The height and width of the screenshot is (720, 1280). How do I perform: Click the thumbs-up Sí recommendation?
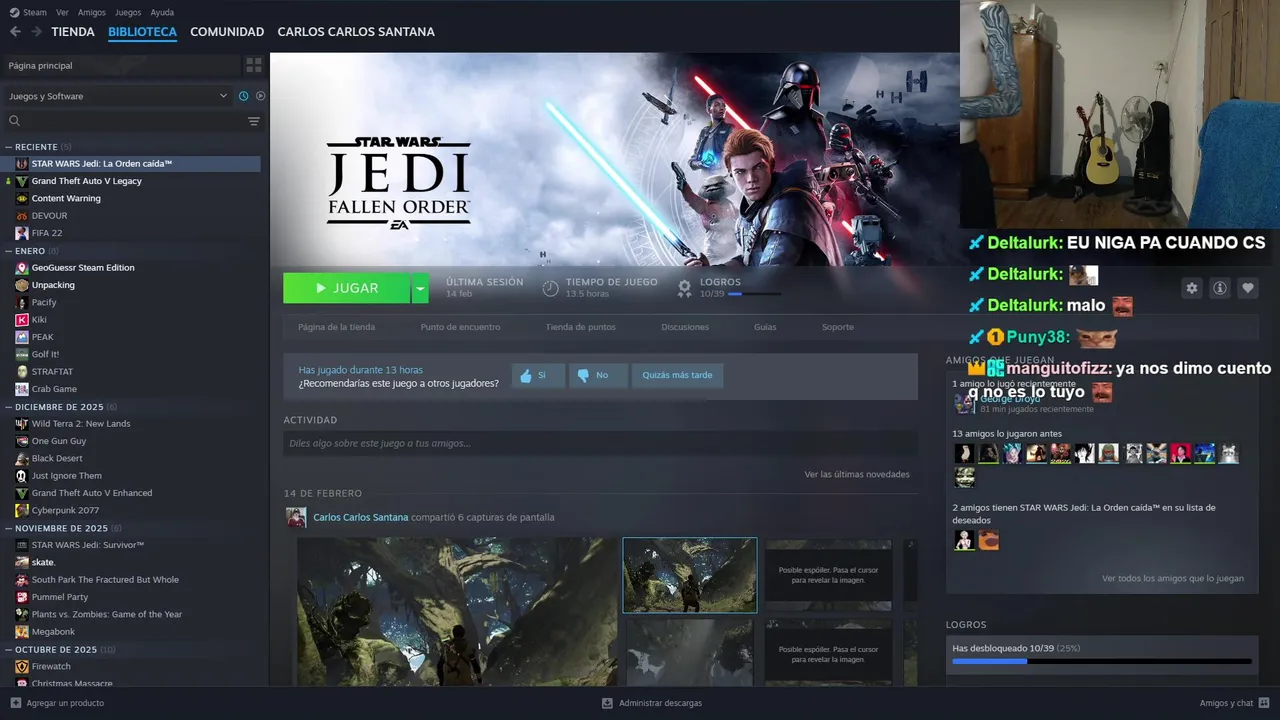[538, 375]
